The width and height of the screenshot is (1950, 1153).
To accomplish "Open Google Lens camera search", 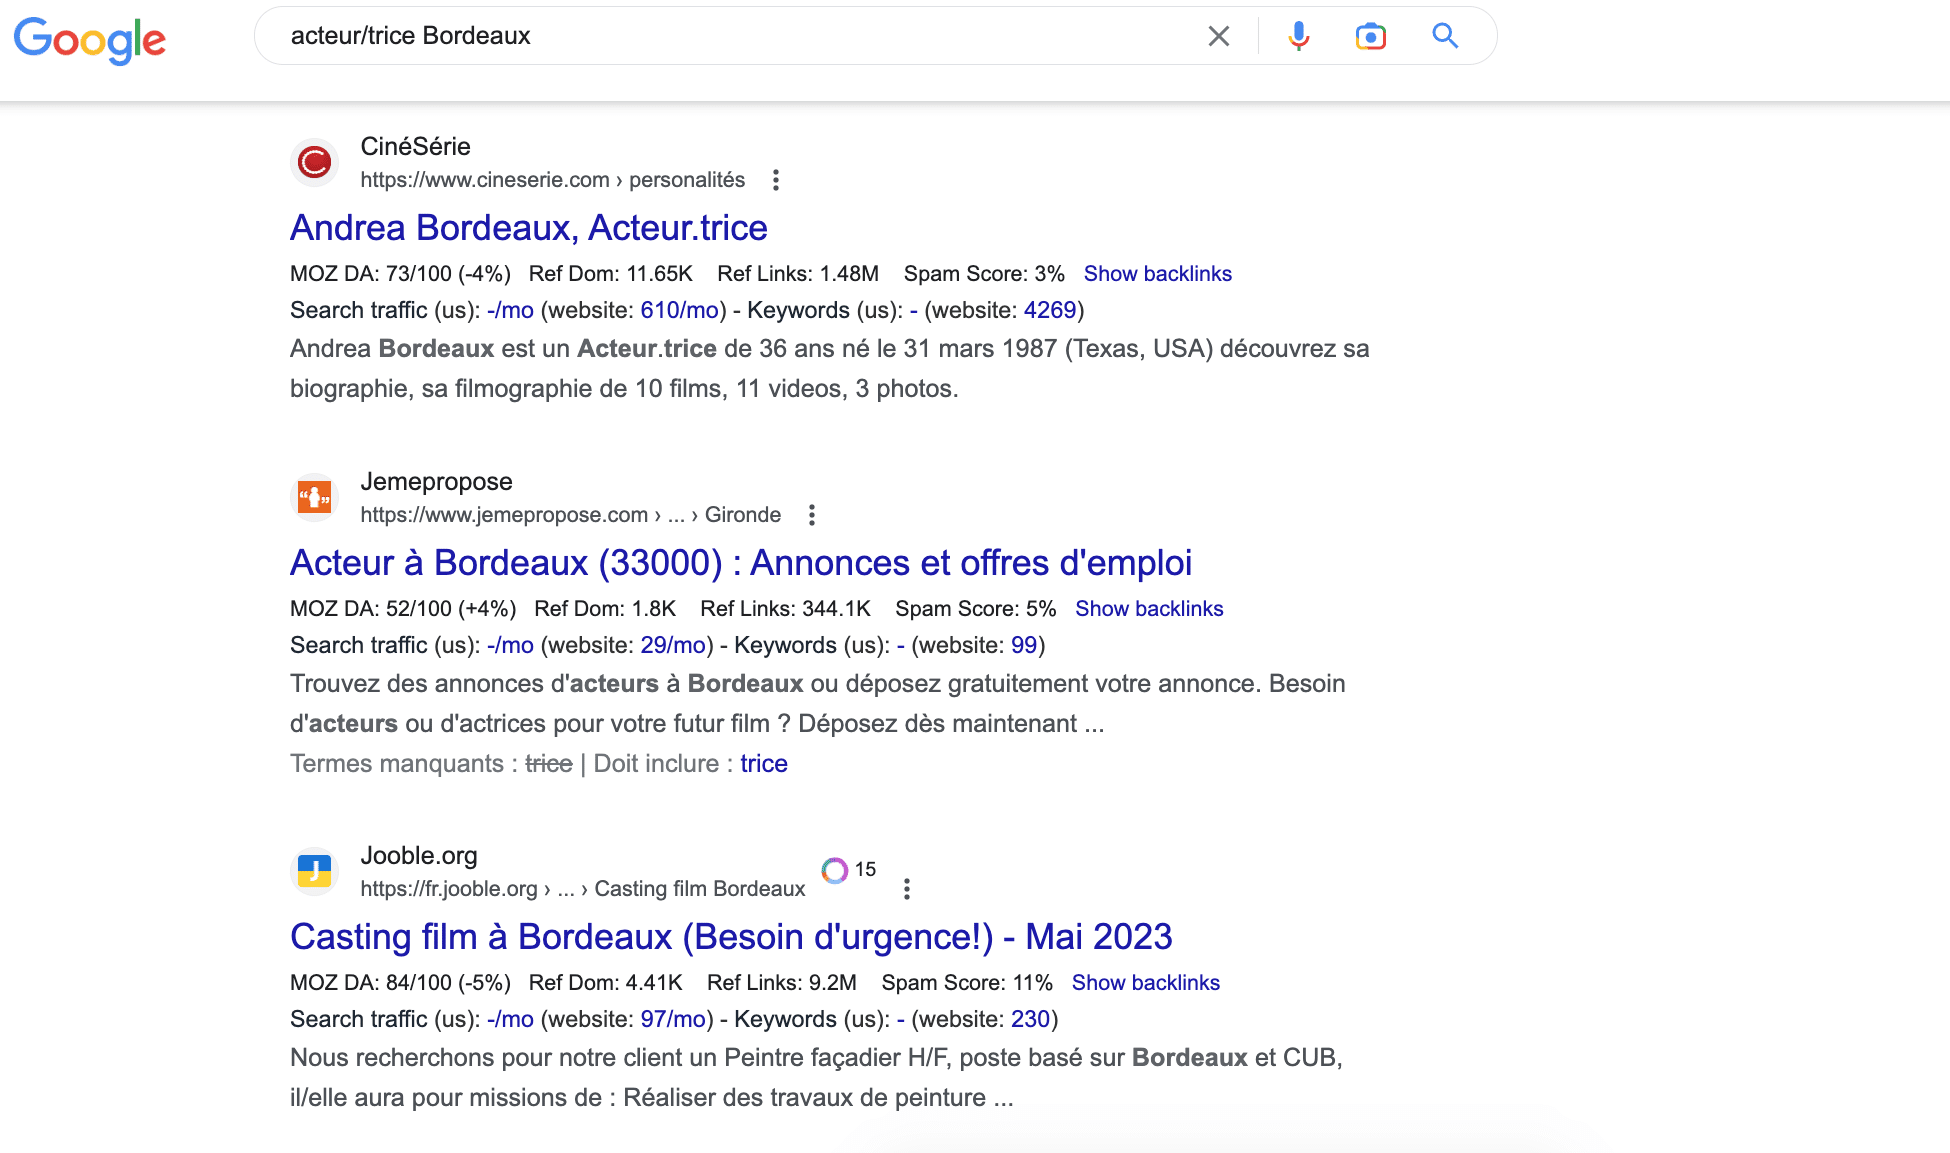I will (1370, 36).
